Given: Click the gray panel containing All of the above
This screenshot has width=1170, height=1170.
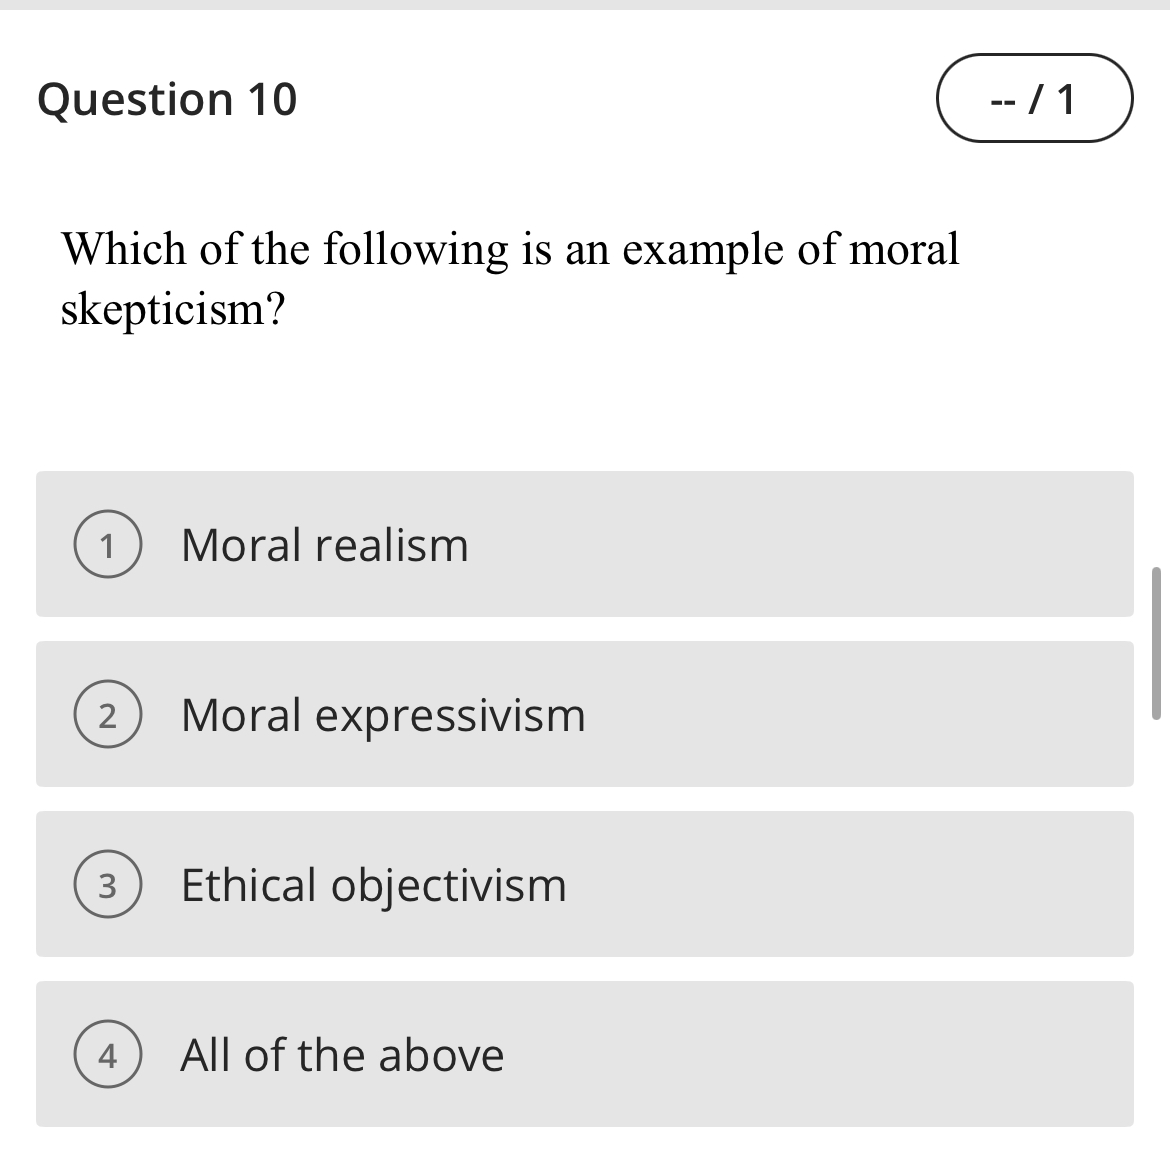Looking at the screenshot, I should pos(585,1054).
